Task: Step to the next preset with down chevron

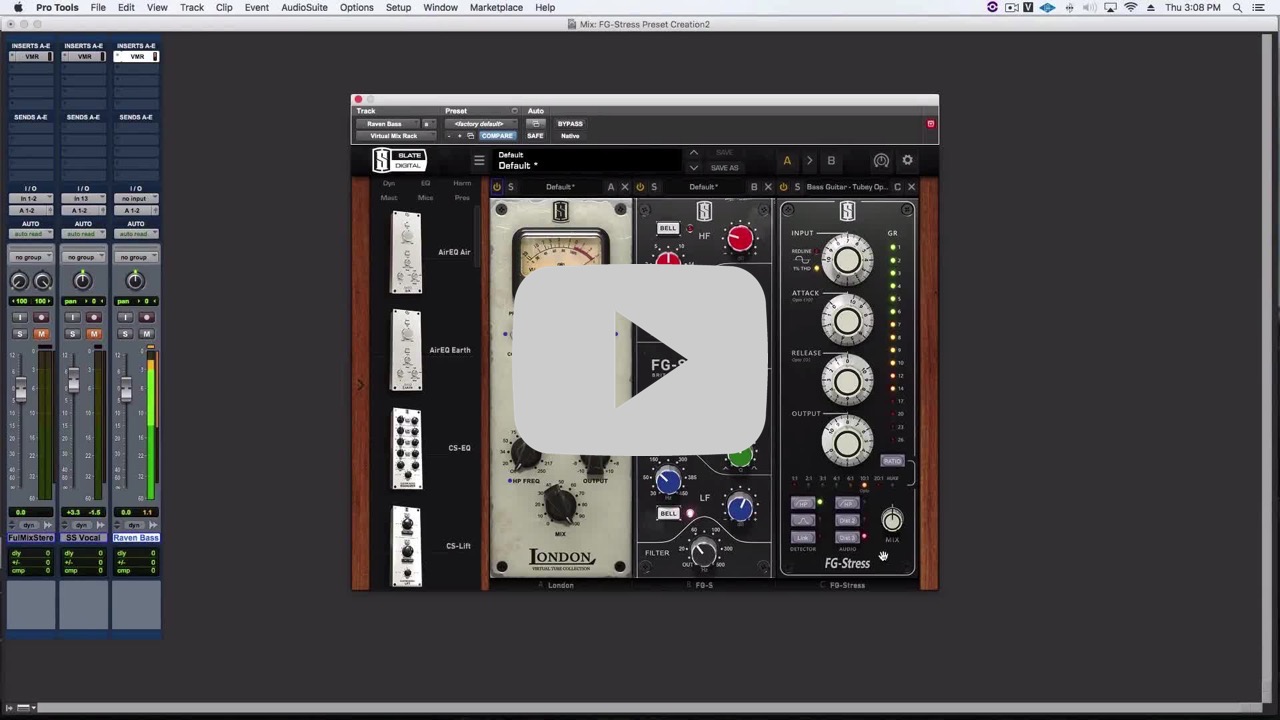Action: [x=693, y=167]
